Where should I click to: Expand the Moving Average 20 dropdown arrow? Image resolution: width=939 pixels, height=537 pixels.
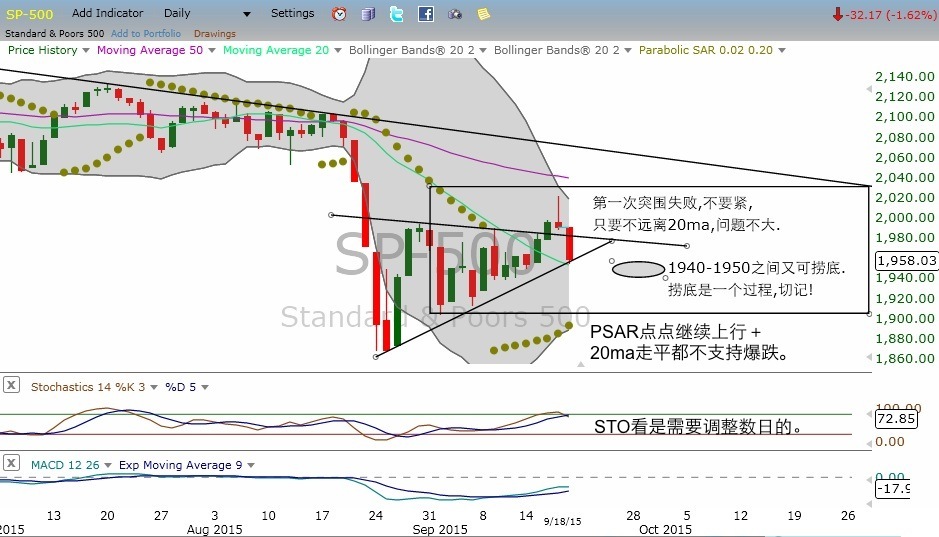click(x=338, y=50)
